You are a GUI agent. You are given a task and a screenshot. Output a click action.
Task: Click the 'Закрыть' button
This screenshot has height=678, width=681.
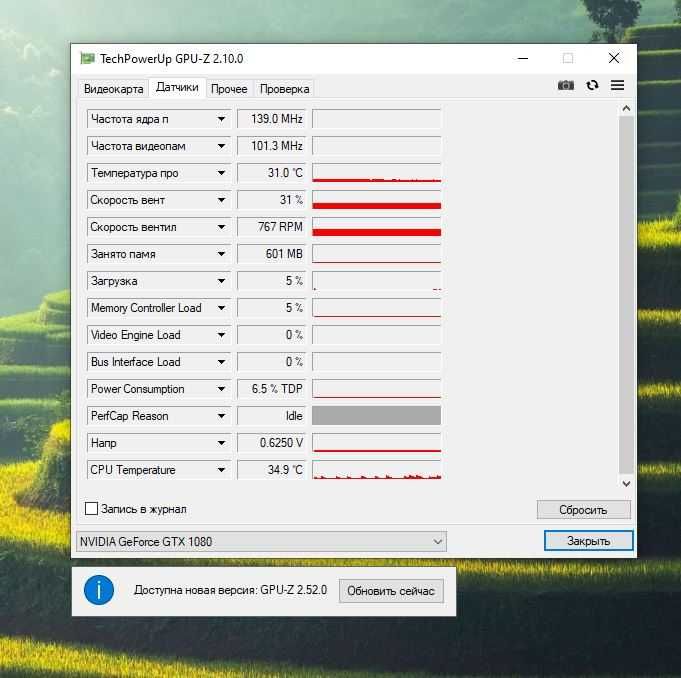point(588,541)
